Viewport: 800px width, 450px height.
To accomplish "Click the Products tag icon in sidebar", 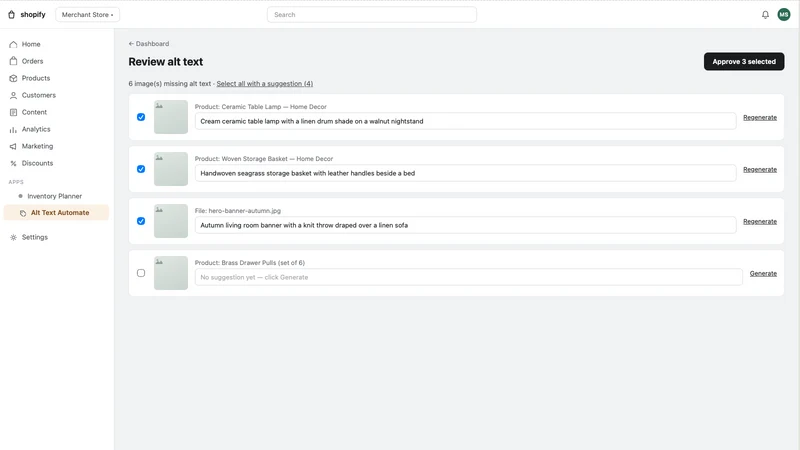I will (13, 78).
